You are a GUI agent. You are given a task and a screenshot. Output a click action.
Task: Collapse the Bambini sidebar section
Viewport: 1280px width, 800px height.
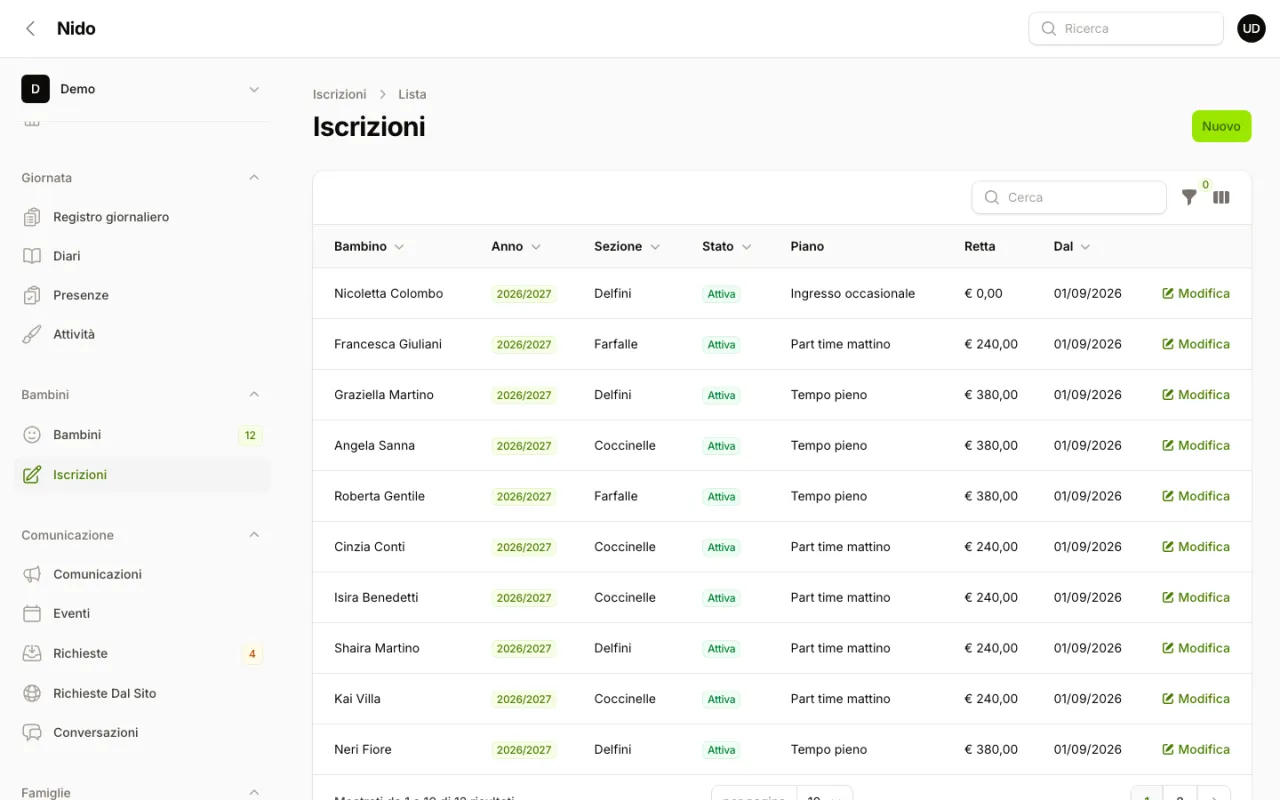point(254,394)
